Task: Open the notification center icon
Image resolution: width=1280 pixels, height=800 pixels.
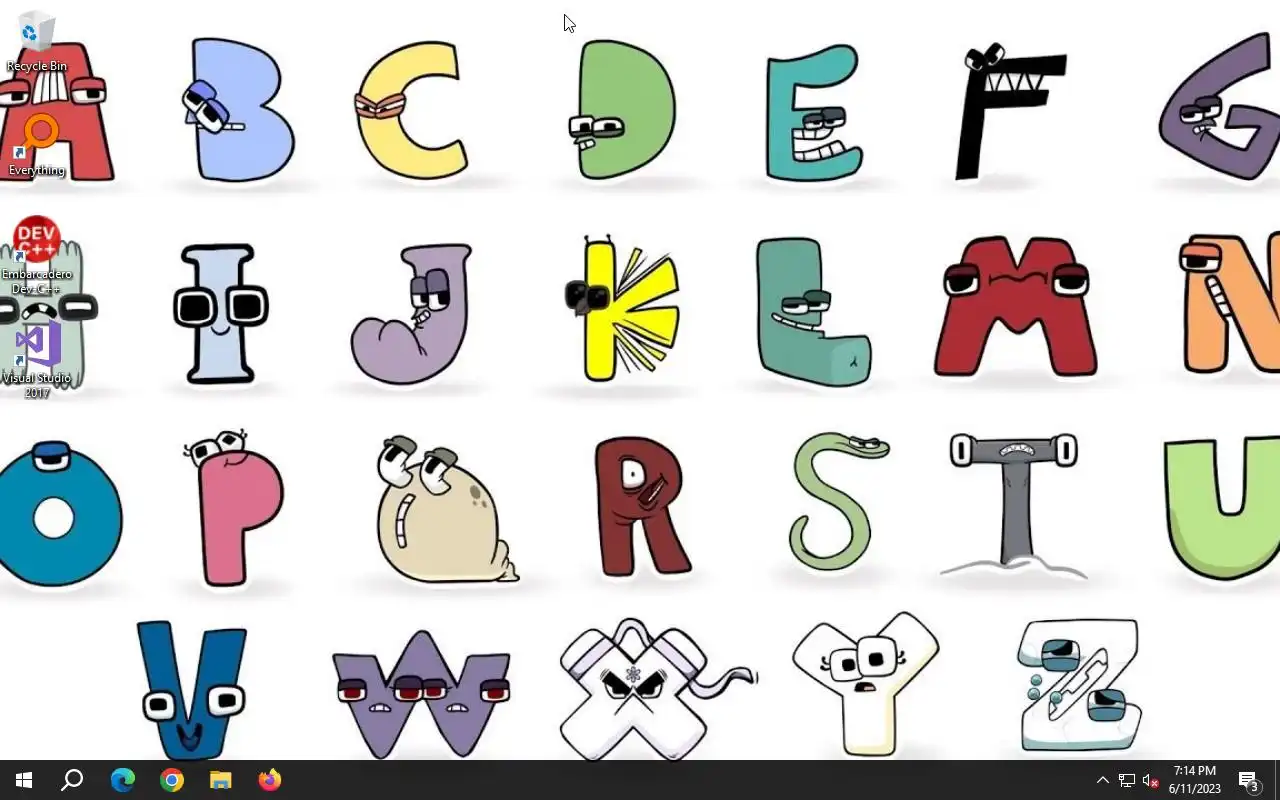Action: (x=1249, y=780)
